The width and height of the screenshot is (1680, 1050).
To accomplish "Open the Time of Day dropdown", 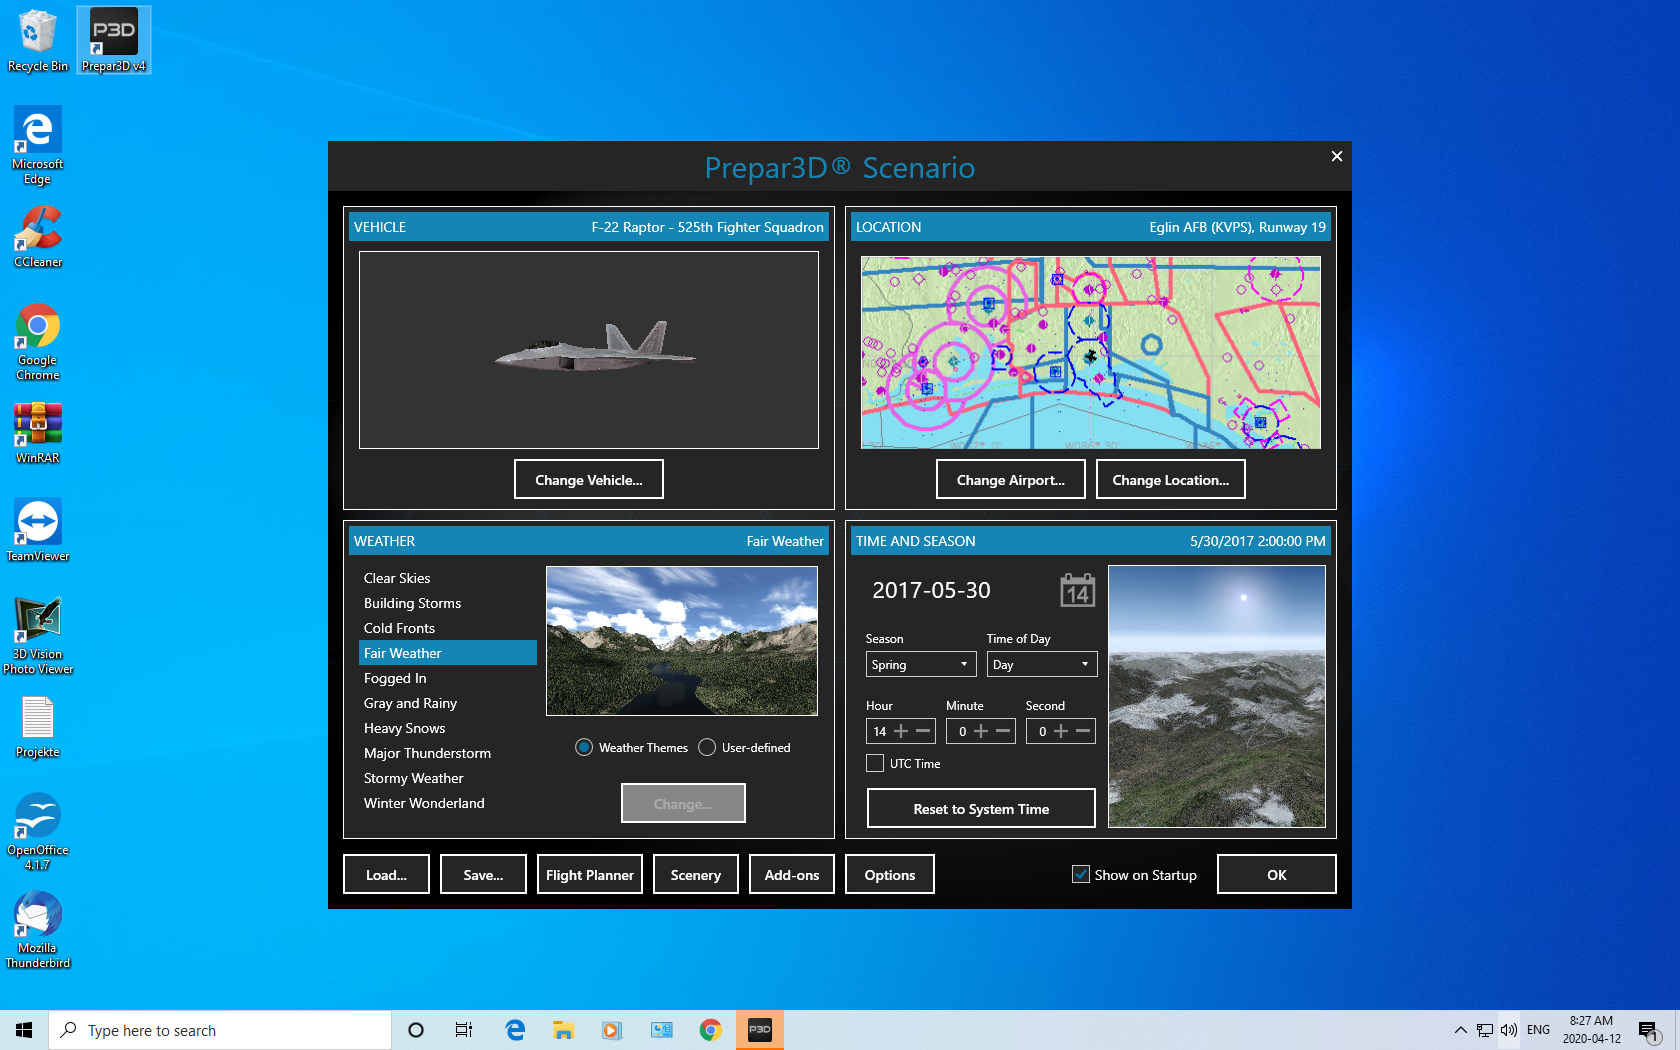I will tap(1042, 664).
